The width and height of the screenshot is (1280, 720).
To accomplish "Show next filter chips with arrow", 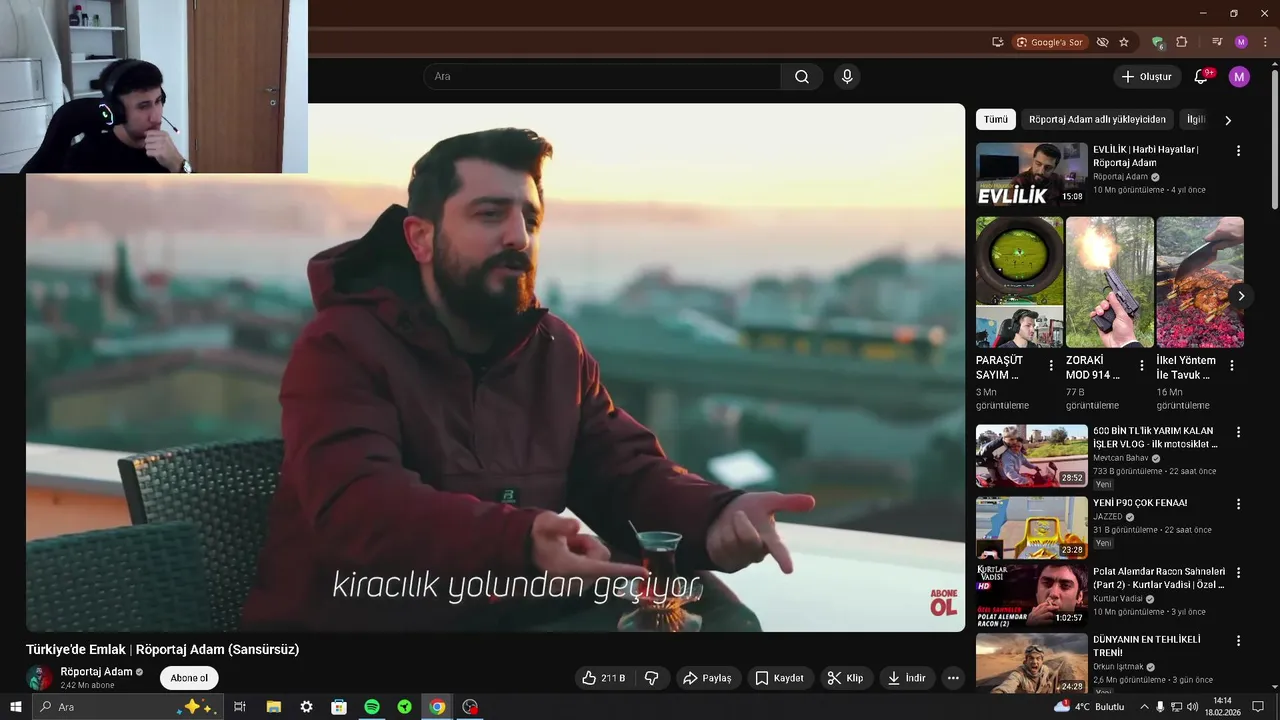I will click(1228, 120).
